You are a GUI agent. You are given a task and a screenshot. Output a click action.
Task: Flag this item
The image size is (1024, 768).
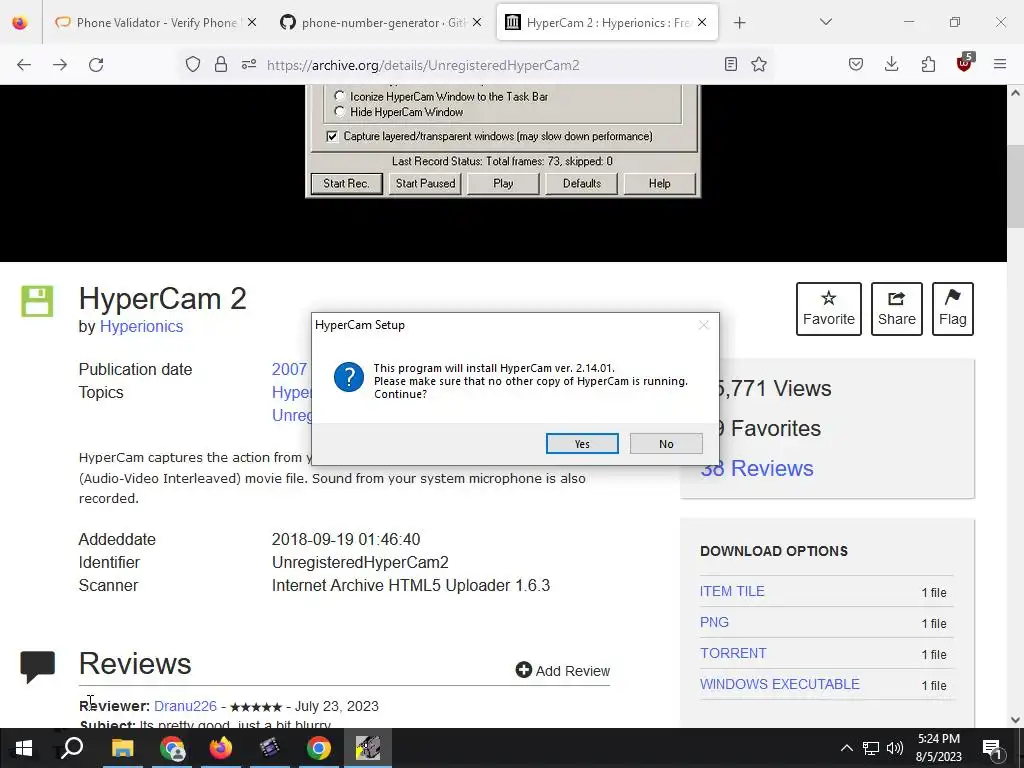coord(953,309)
